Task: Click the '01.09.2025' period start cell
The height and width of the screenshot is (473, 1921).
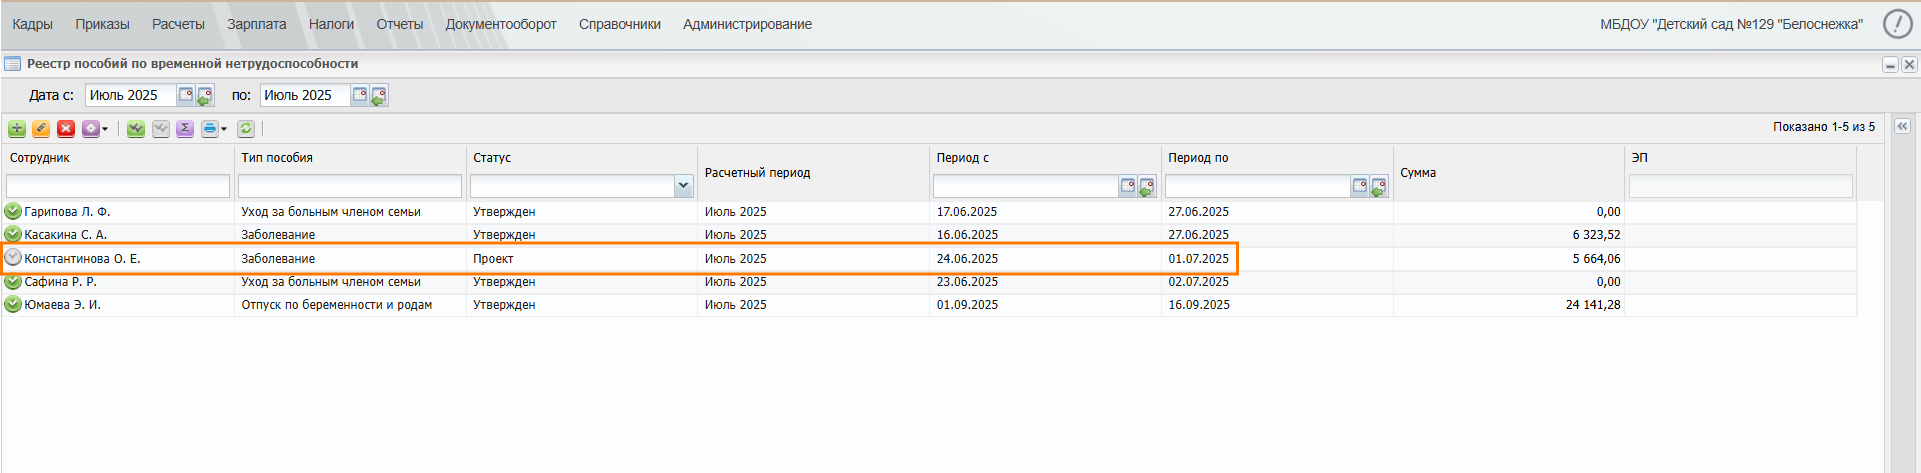Action: pyautogui.click(x=967, y=305)
